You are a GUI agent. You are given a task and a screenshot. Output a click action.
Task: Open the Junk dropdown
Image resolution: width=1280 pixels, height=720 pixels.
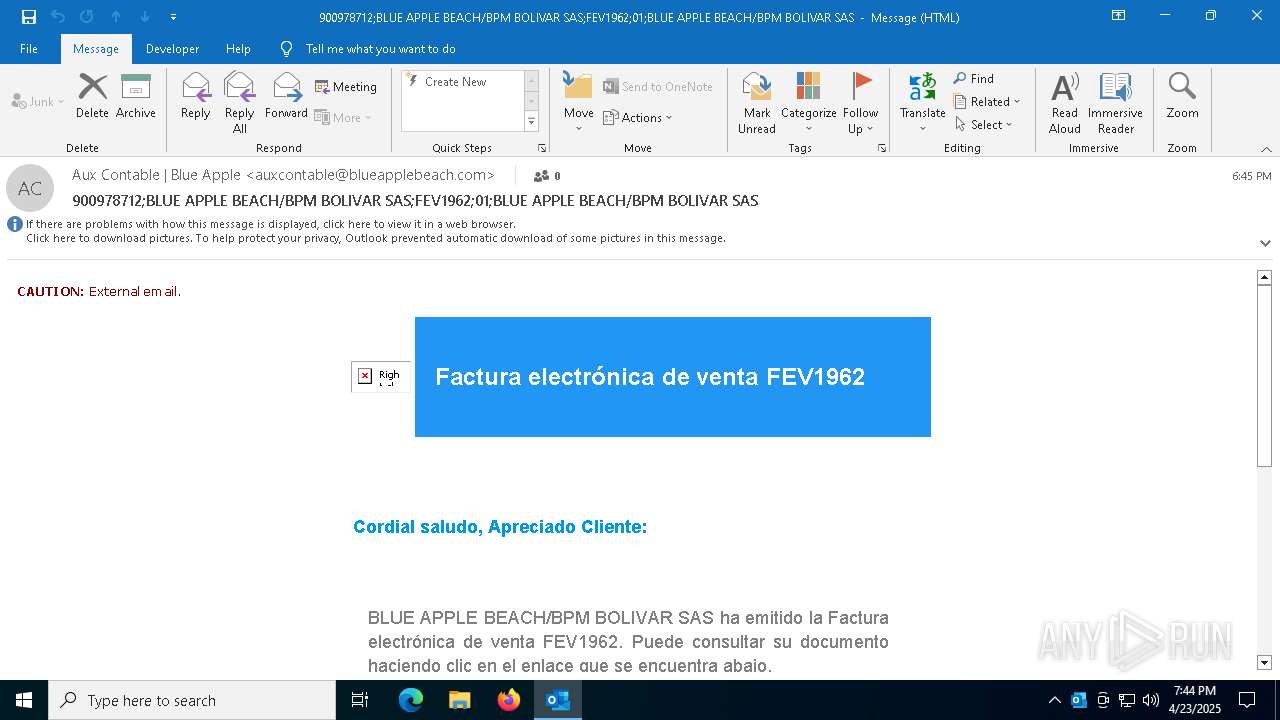tap(38, 101)
